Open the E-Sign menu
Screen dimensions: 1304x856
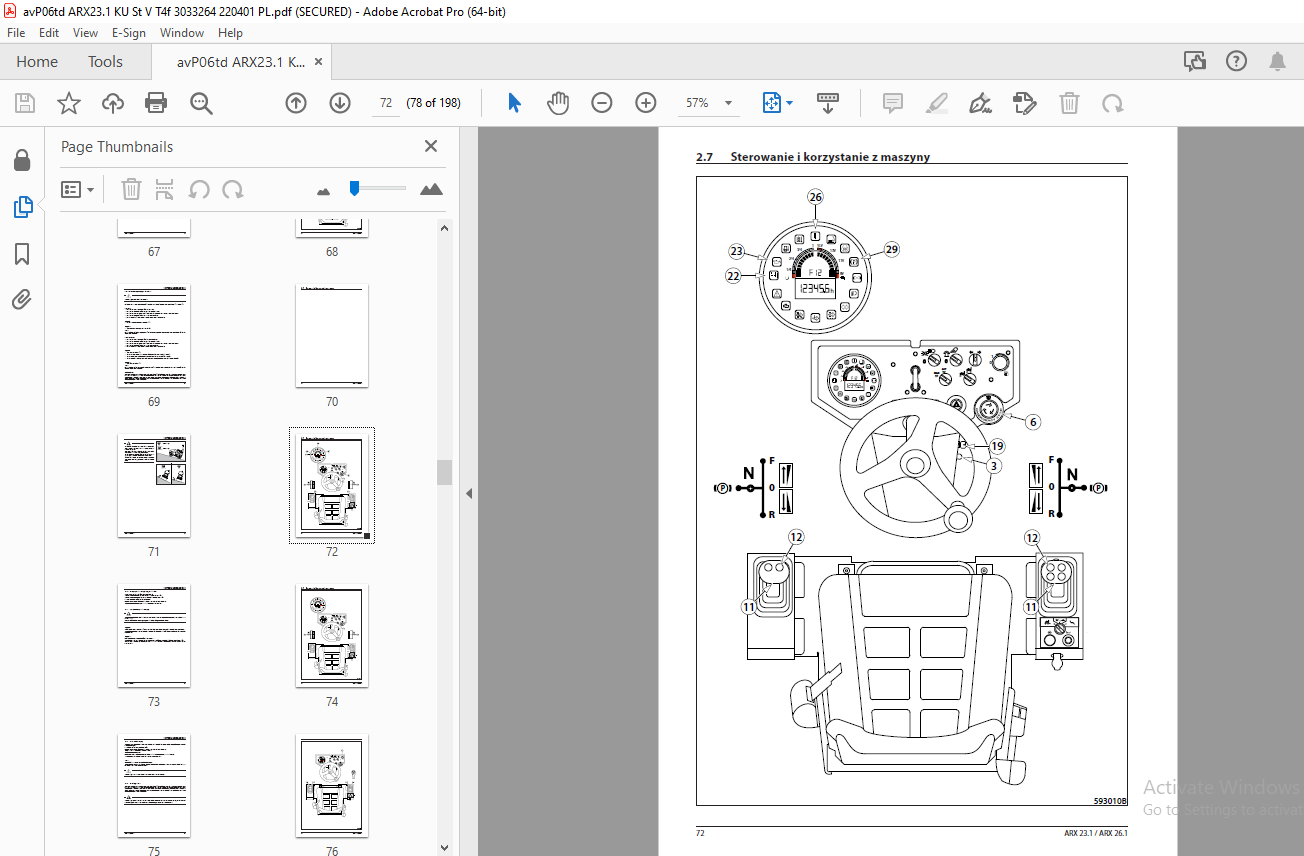click(128, 32)
